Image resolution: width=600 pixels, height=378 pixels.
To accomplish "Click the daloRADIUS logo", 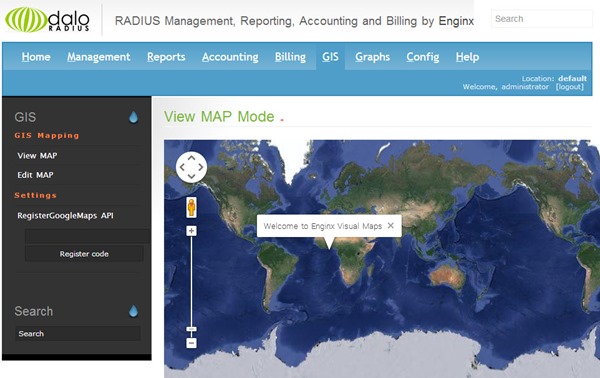I will (x=47, y=20).
